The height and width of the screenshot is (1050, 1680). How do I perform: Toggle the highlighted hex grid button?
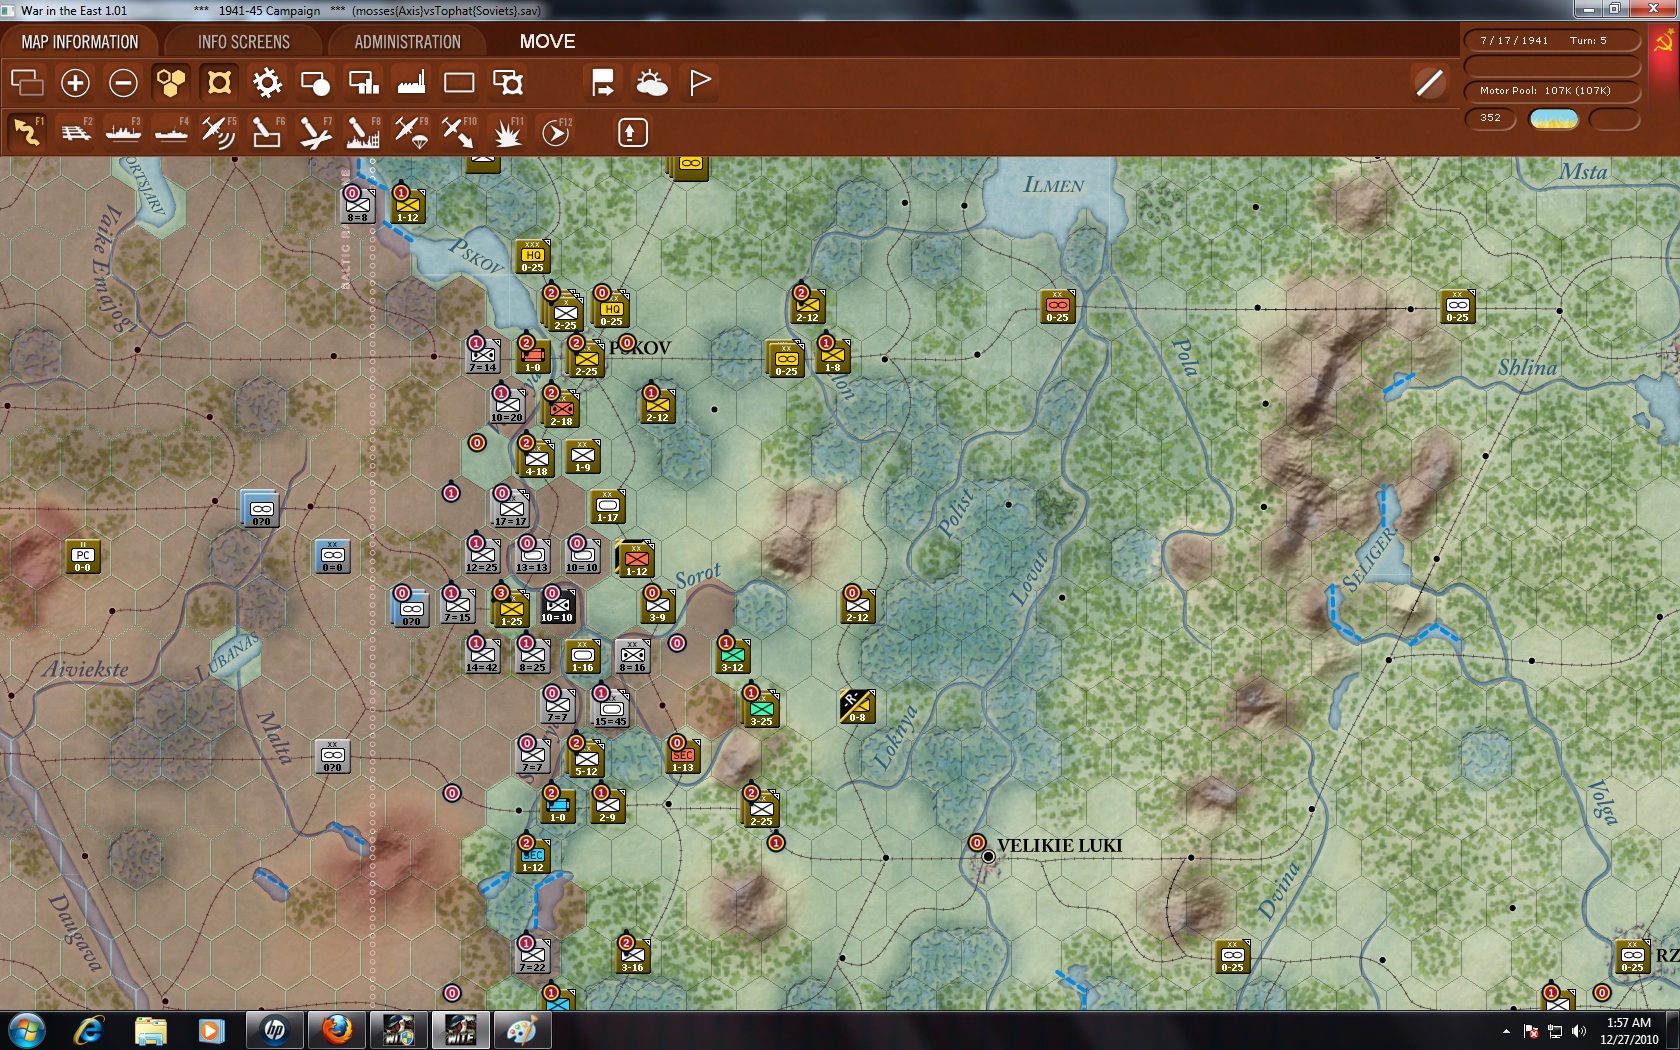pyautogui.click(x=171, y=82)
